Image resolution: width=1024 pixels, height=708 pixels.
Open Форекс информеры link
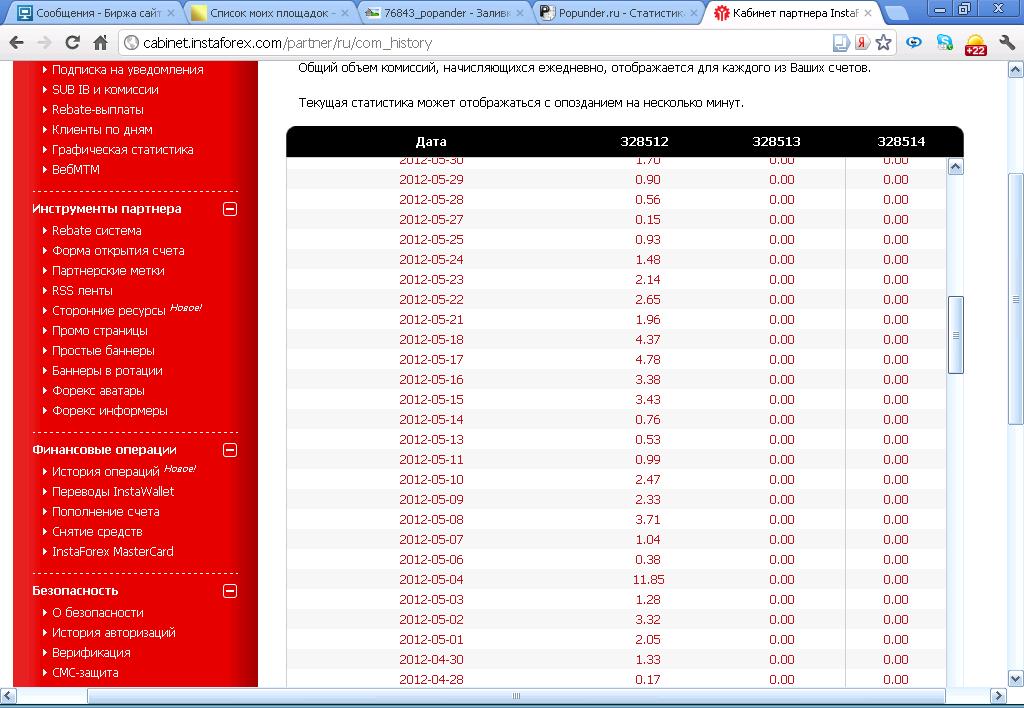pyautogui.click(x=110, y=411)
